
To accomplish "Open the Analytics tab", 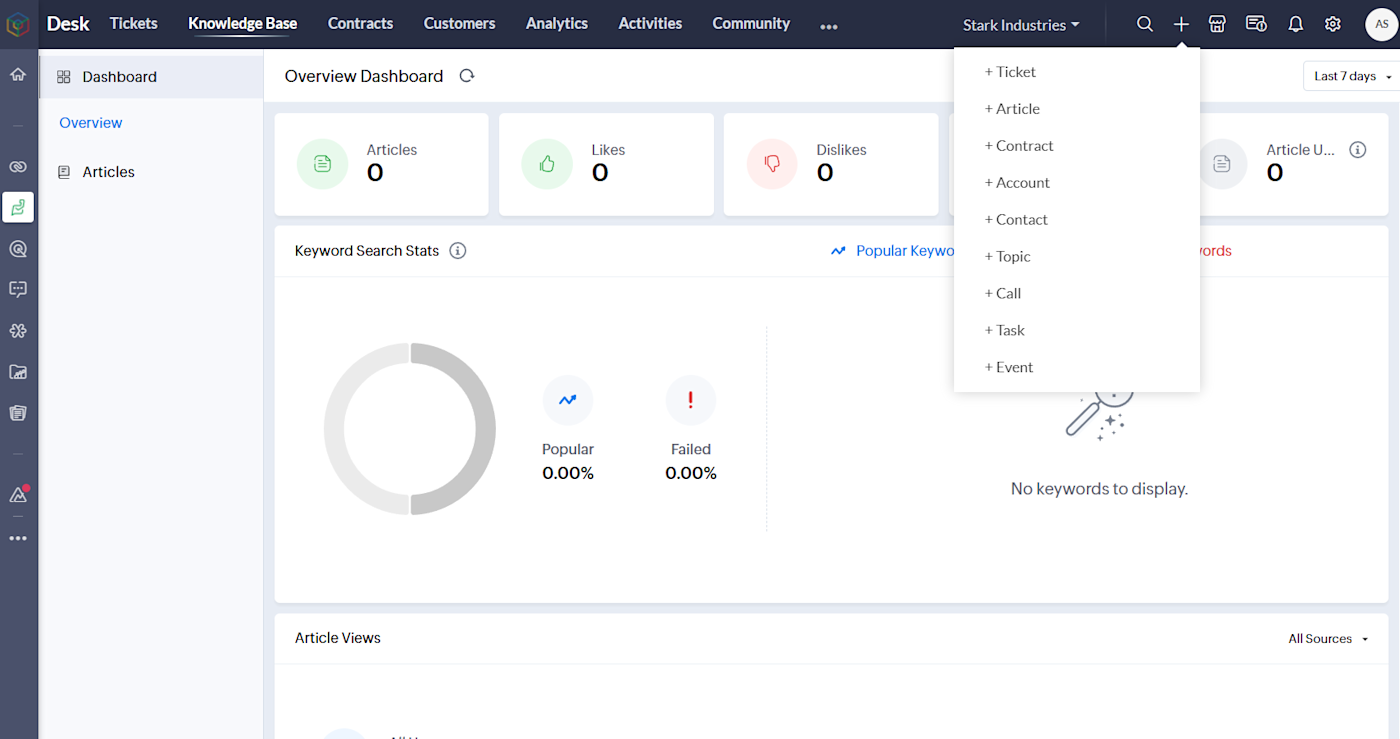I will tap(557, 23).
